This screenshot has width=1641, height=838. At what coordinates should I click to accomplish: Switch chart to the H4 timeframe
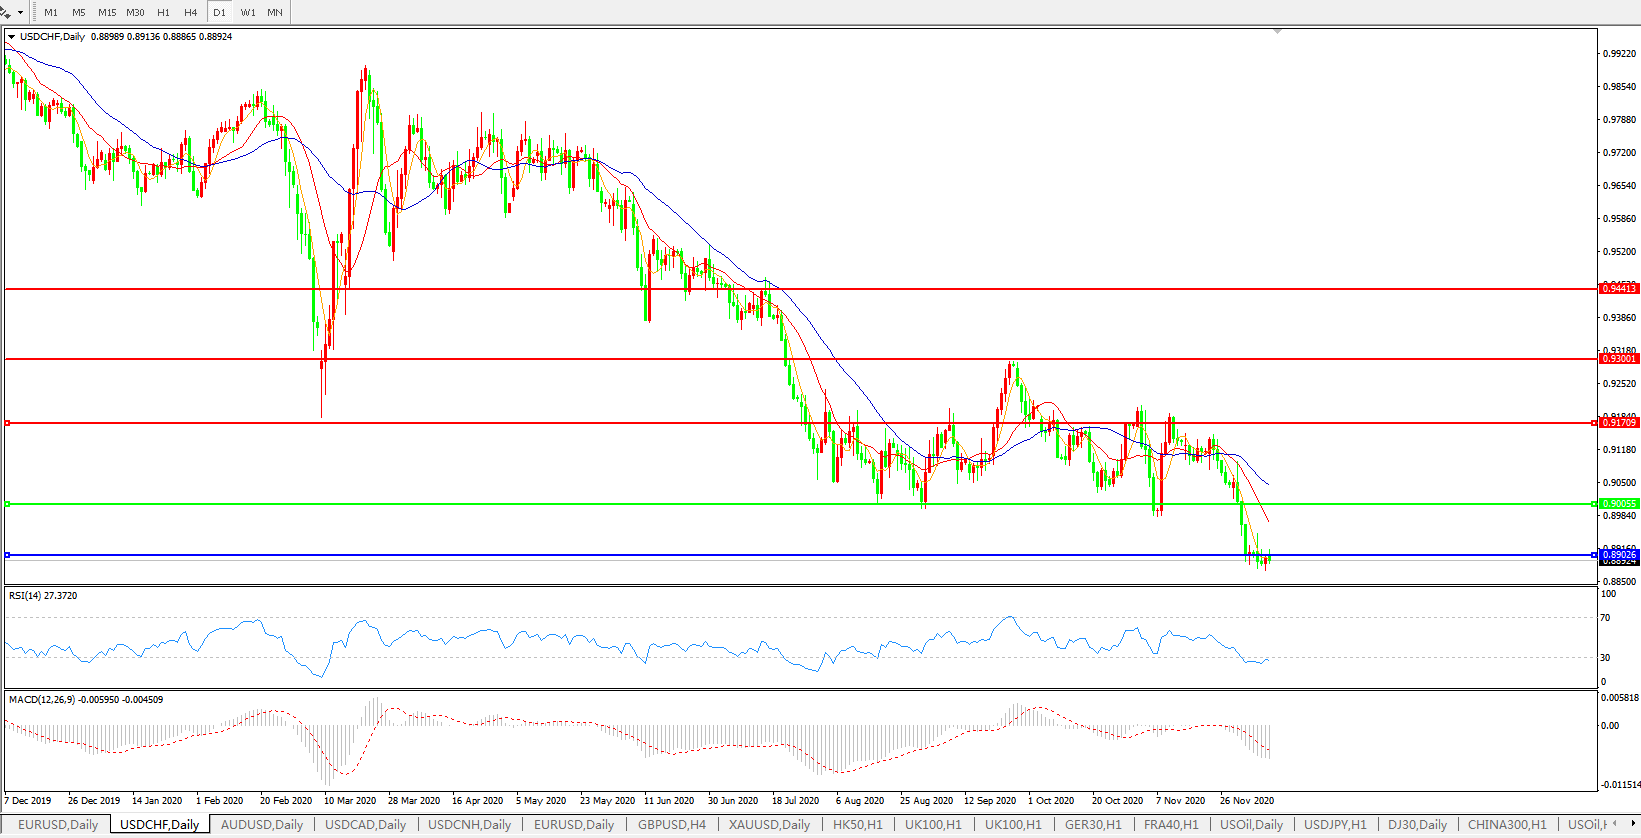click(x=190, y=13)
